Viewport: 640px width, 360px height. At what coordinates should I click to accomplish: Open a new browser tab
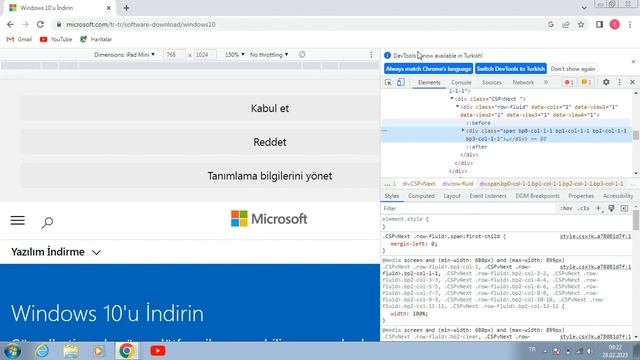click(127, 8)
